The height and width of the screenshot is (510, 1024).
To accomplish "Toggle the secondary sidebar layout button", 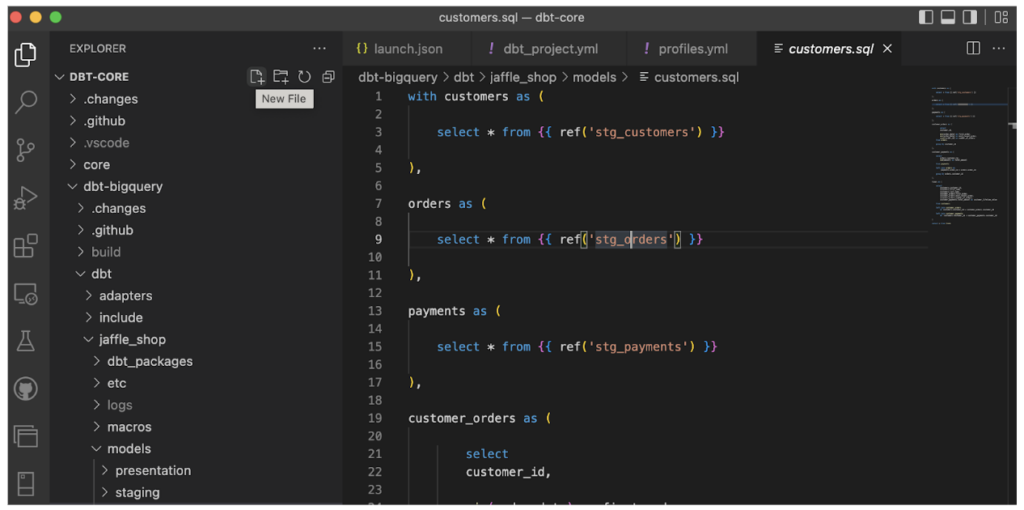I will point(969,18).
